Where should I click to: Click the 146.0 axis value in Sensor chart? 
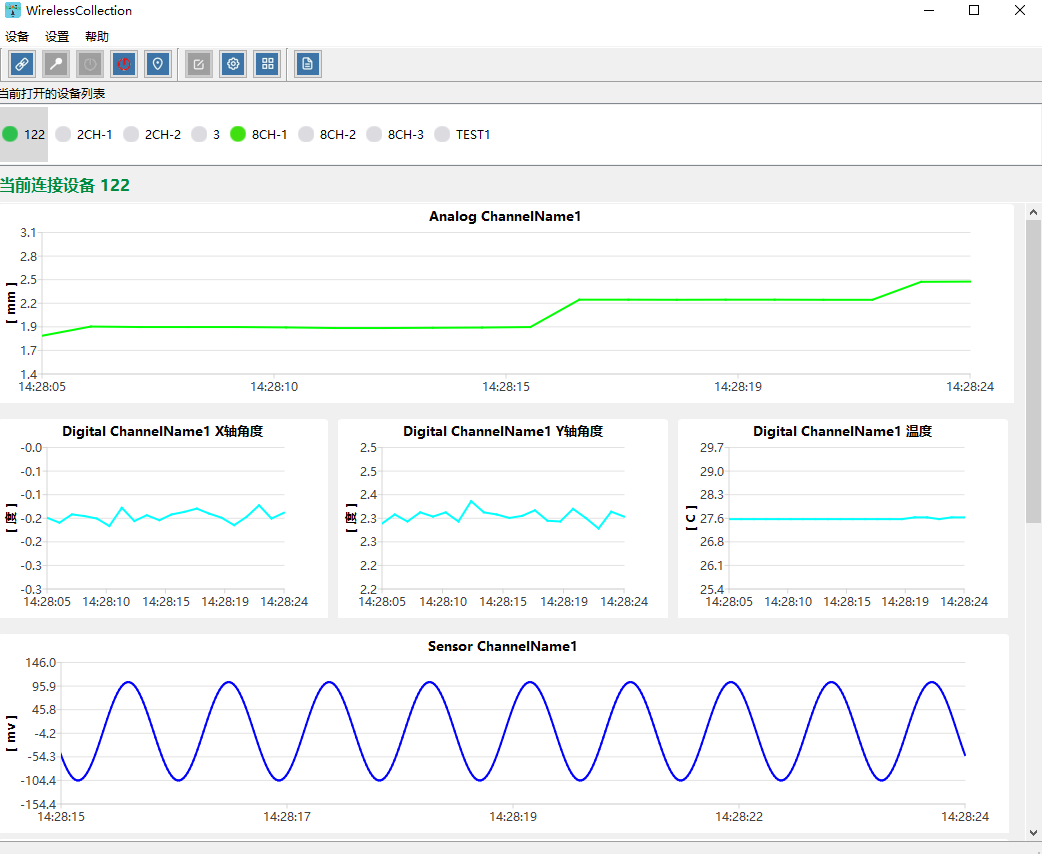41,663
